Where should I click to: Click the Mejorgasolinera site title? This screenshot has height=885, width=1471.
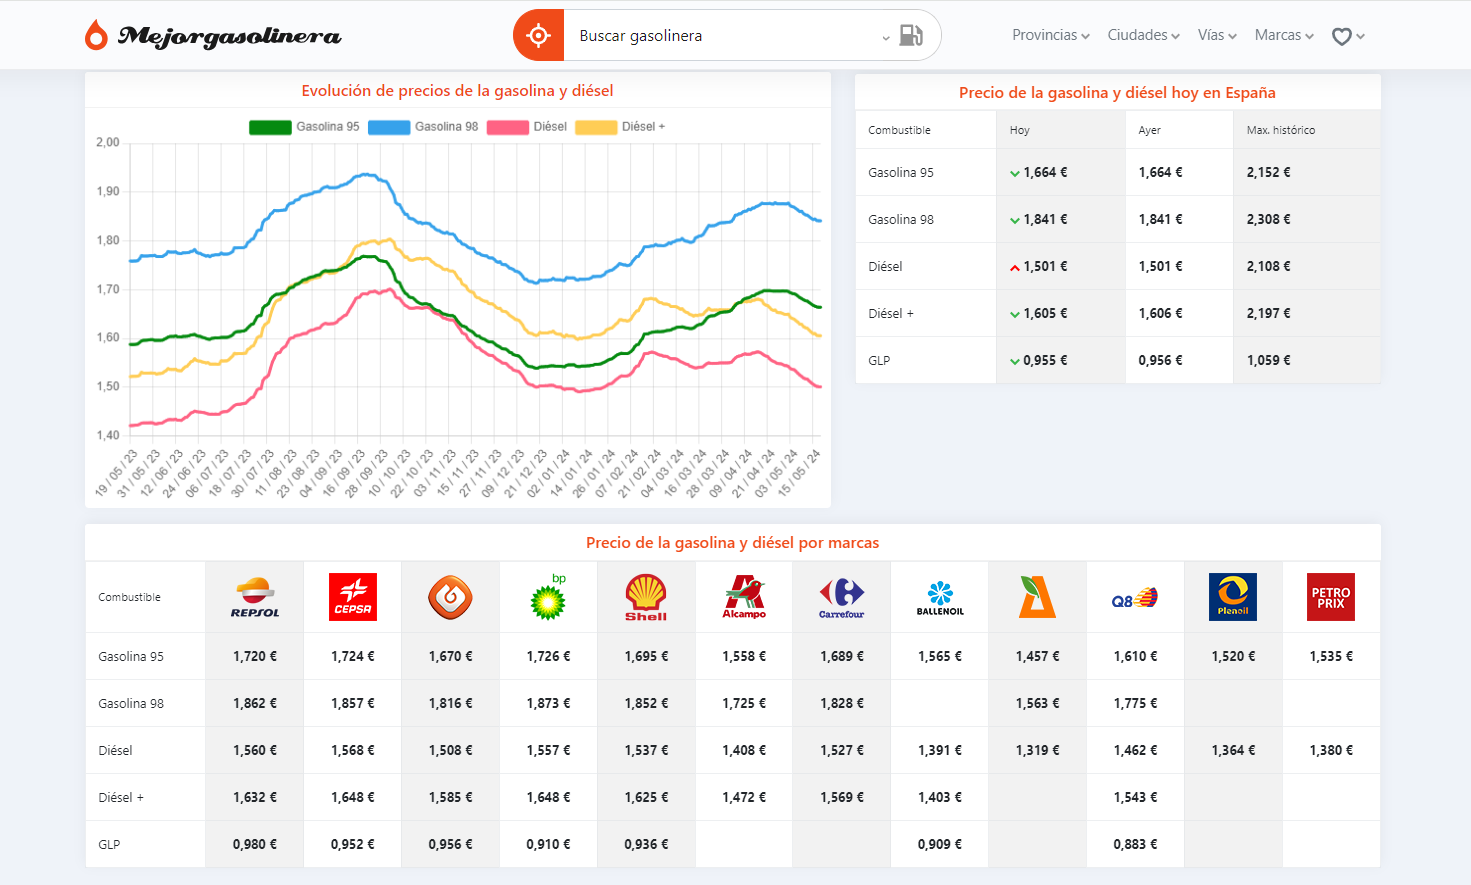pos(230,36)
